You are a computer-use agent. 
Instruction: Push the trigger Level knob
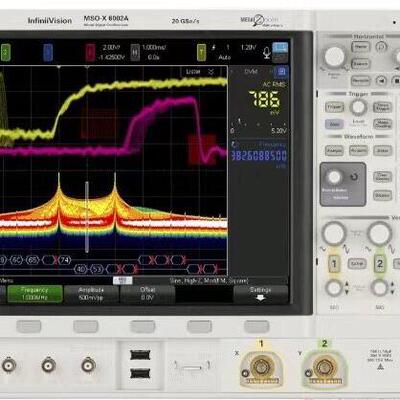pos(358,107)
